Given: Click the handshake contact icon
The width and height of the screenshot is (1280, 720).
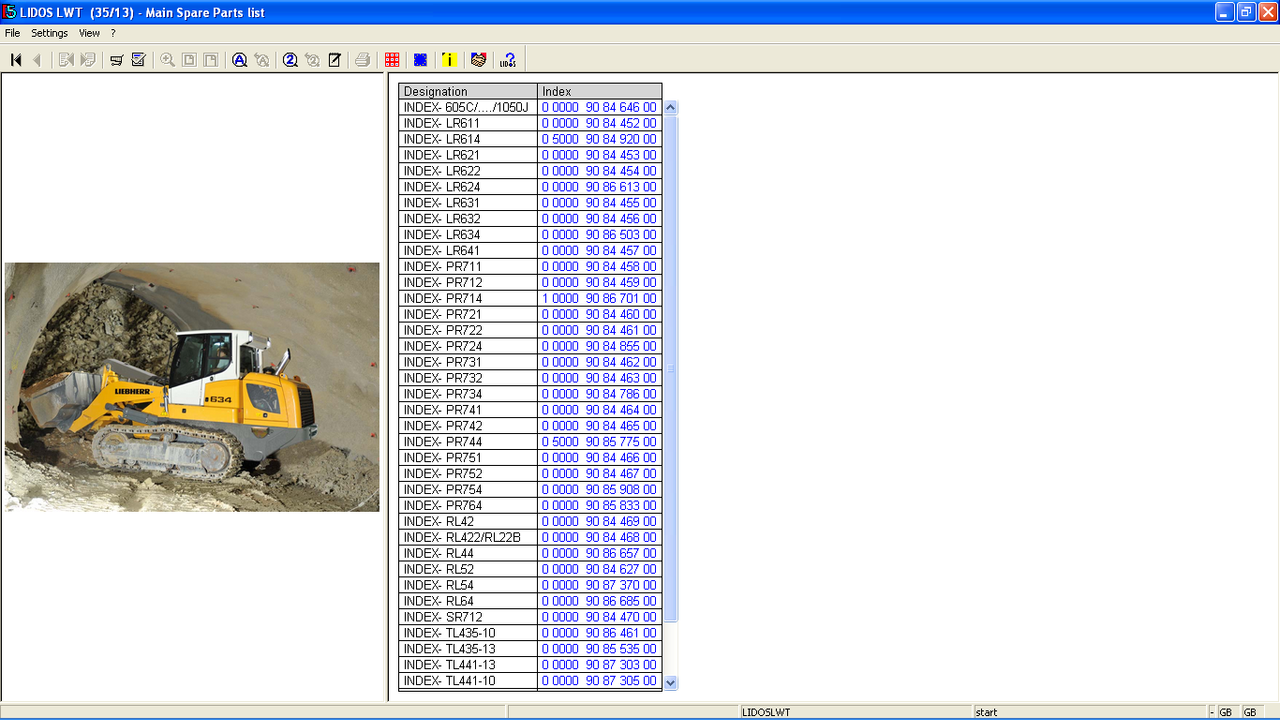Looking at the screenshot, I should (478, 60).
